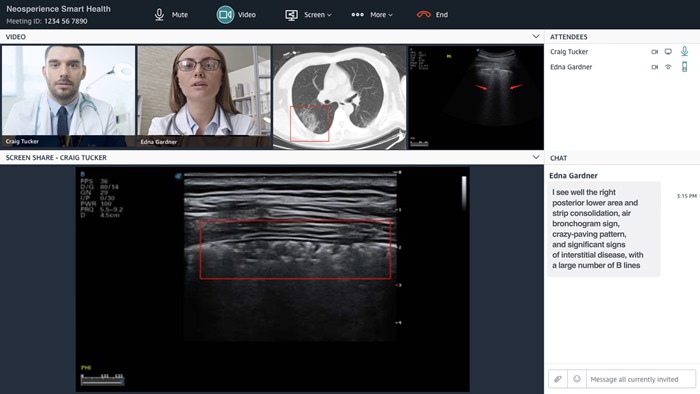This screenshot has width=700, height=394.
Task: Select Edna Gardner's video tile
Action: 204,96
